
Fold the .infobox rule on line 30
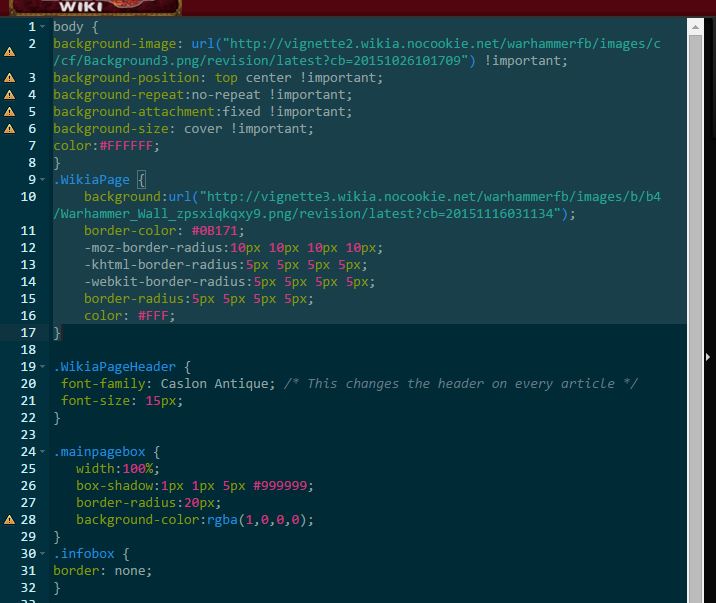pyautogui.click(x=42, y=554)
